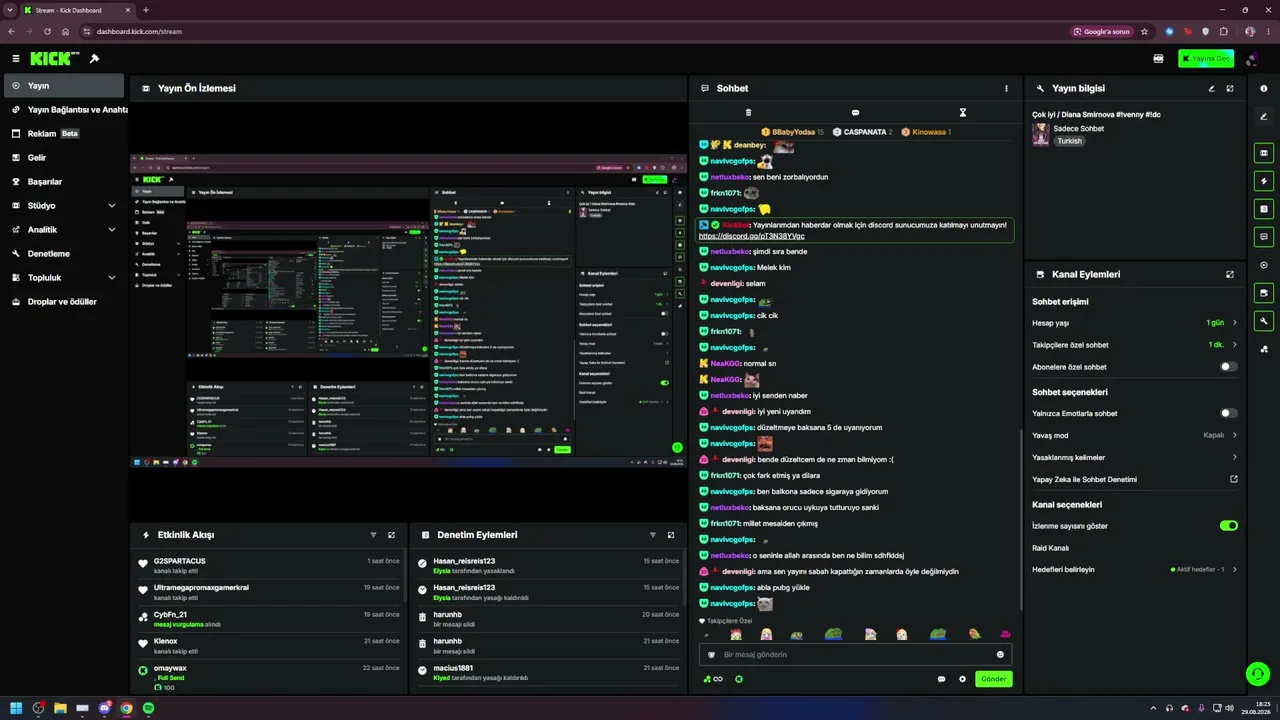Click the lightning bolt icon in the right strip

[x=1264, y=181]
